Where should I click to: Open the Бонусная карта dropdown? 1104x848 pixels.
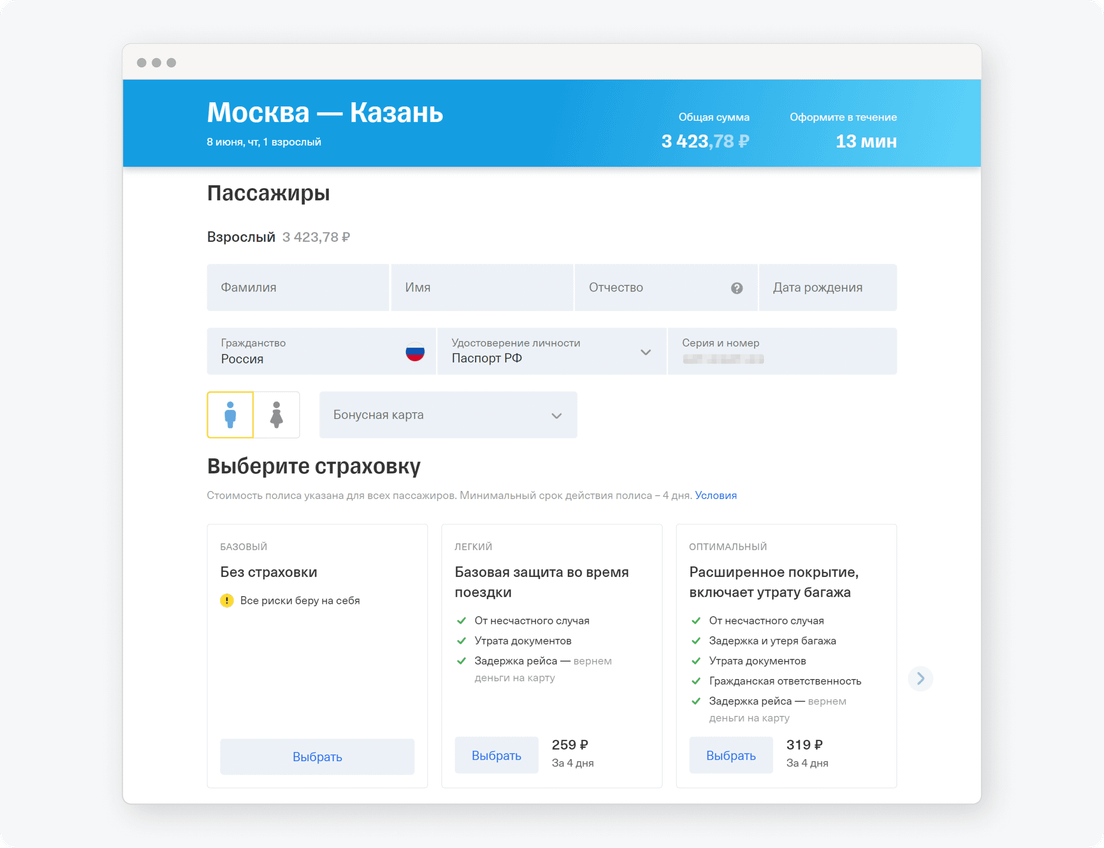tap(448, 415)
